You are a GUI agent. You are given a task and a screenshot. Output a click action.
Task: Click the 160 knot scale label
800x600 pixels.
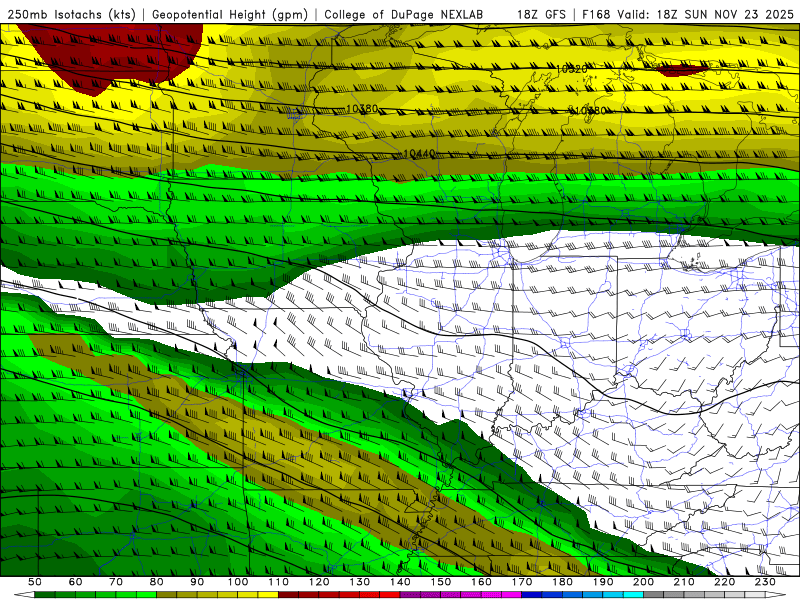coord(481,582)
